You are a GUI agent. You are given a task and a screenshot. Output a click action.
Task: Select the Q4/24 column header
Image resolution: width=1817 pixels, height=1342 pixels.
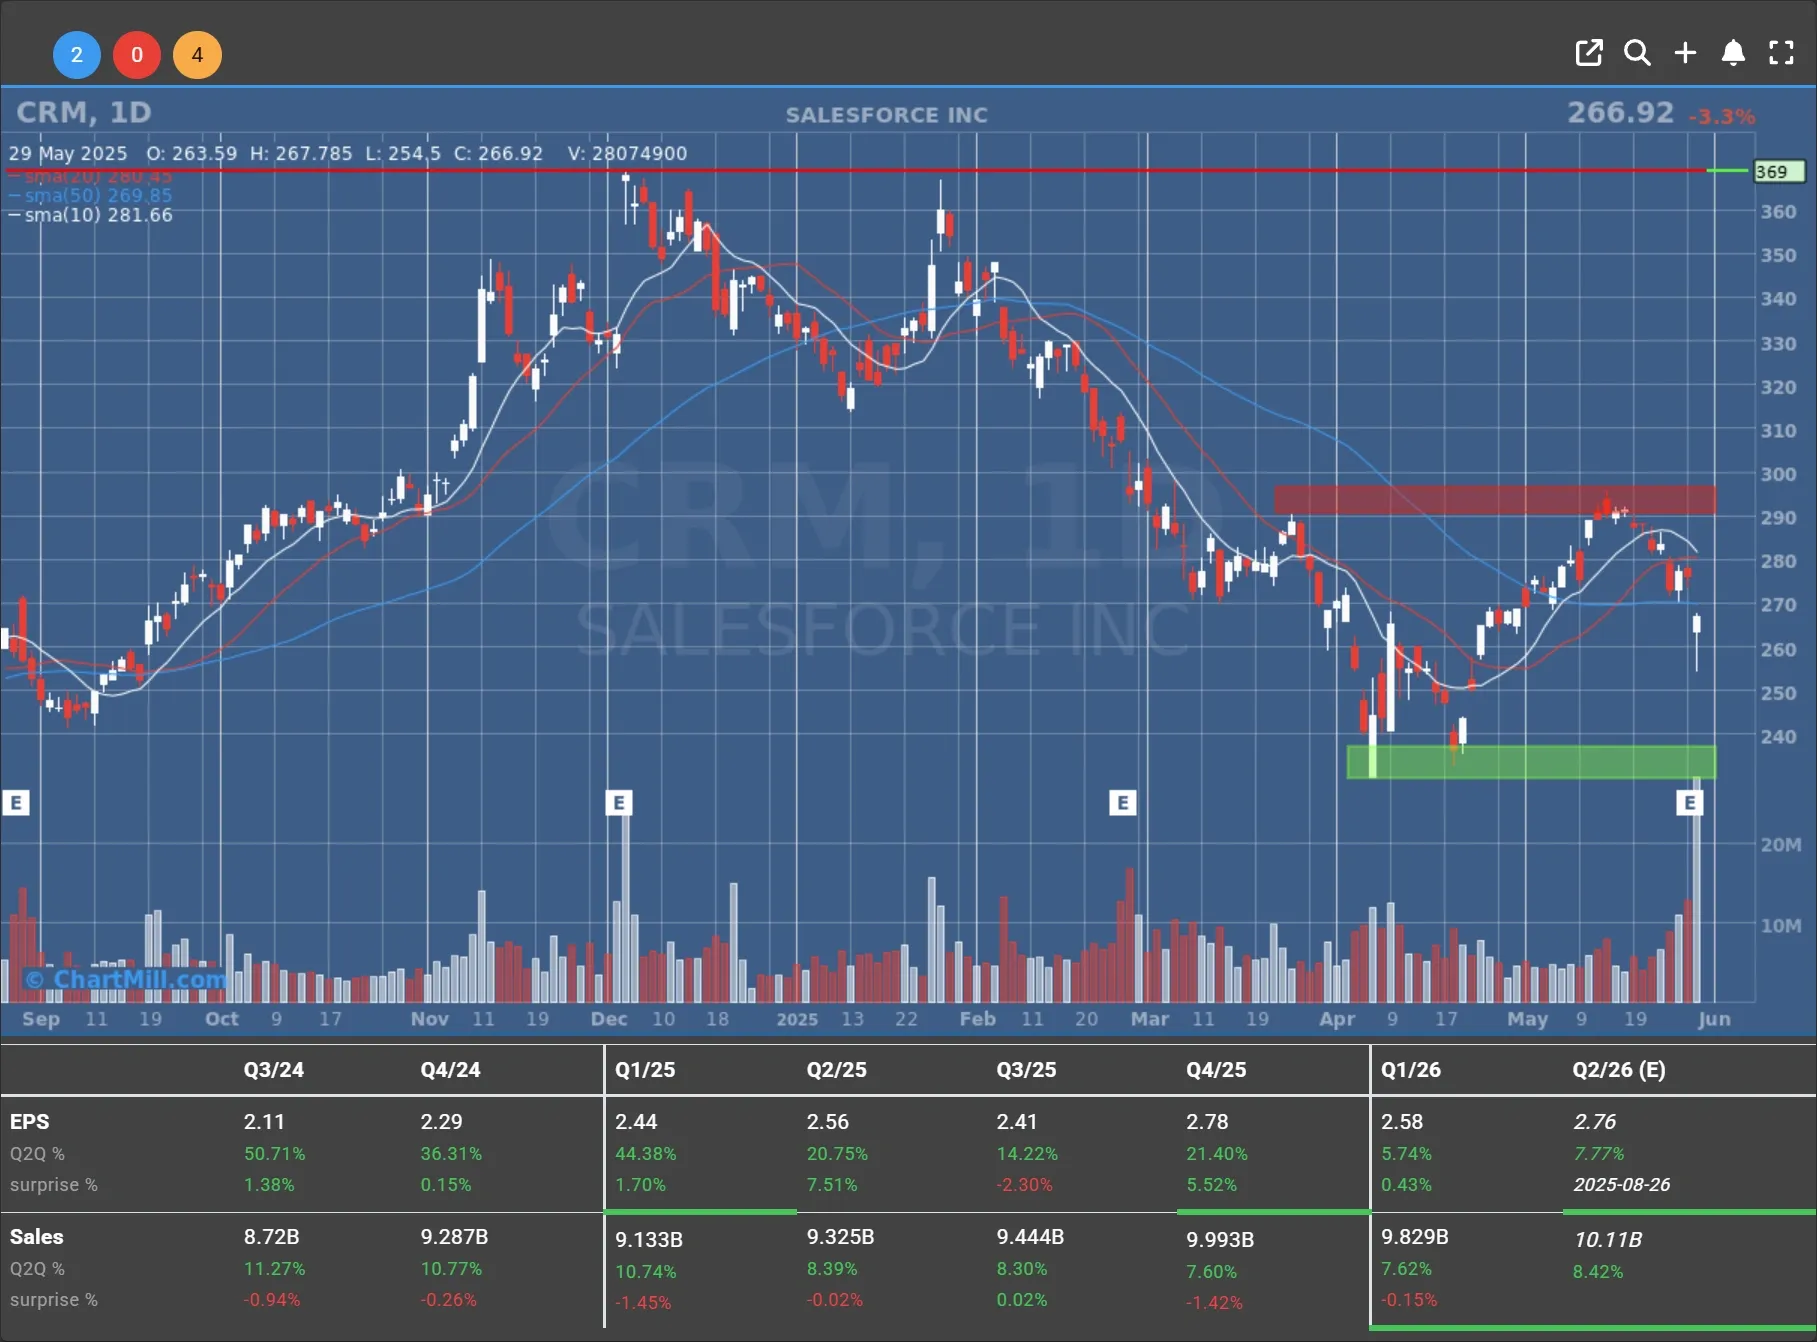coord(450,1069)
